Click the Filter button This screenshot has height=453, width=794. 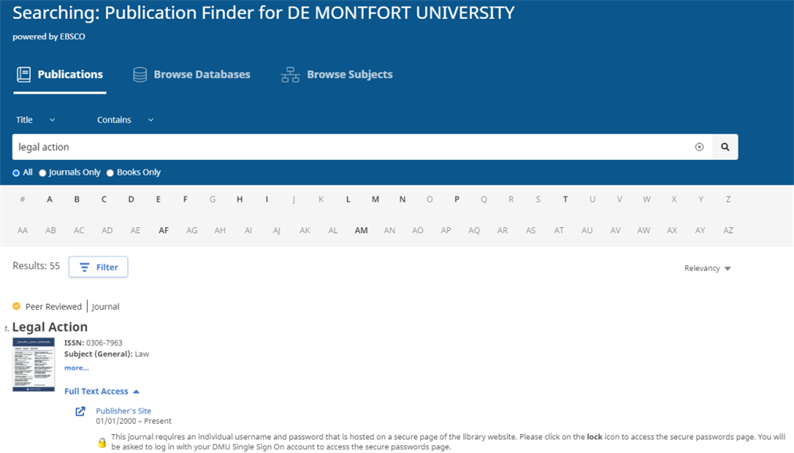[98, 267]
